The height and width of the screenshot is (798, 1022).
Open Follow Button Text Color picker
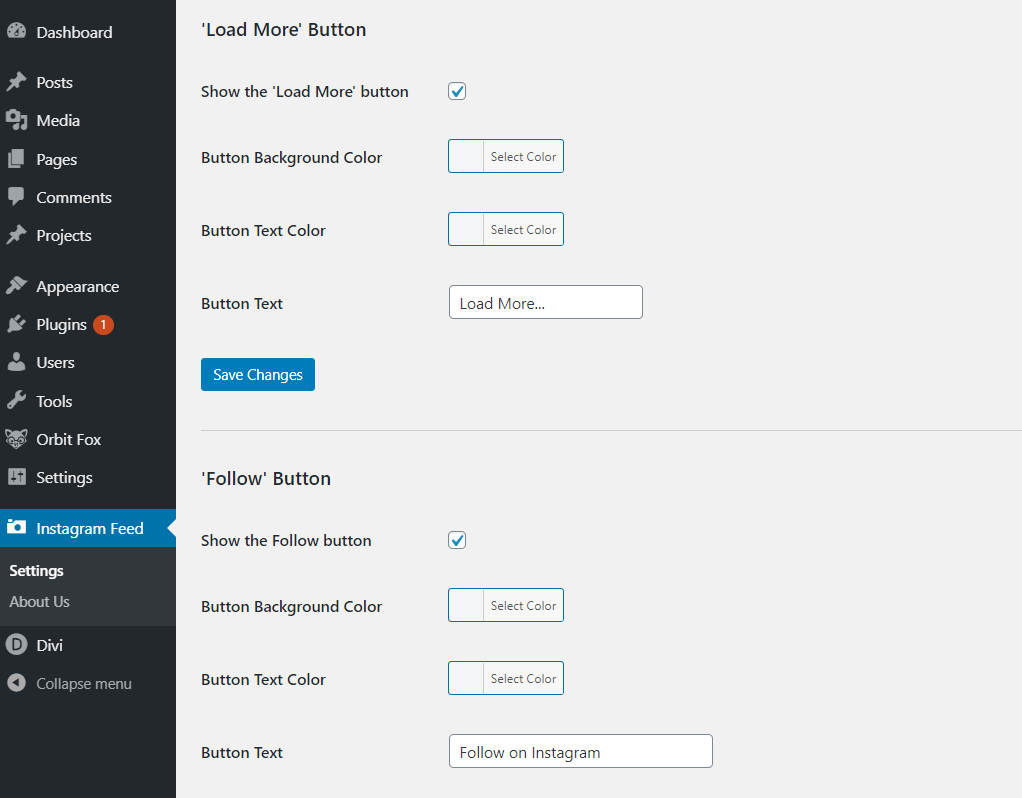[506, 678]
